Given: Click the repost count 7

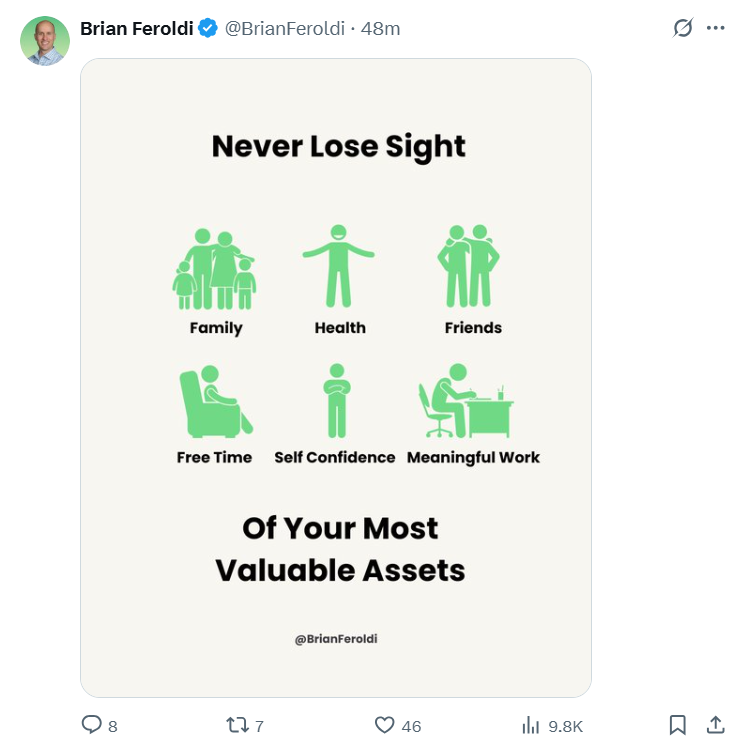Looking at the screenshot, I should point(259,727).
